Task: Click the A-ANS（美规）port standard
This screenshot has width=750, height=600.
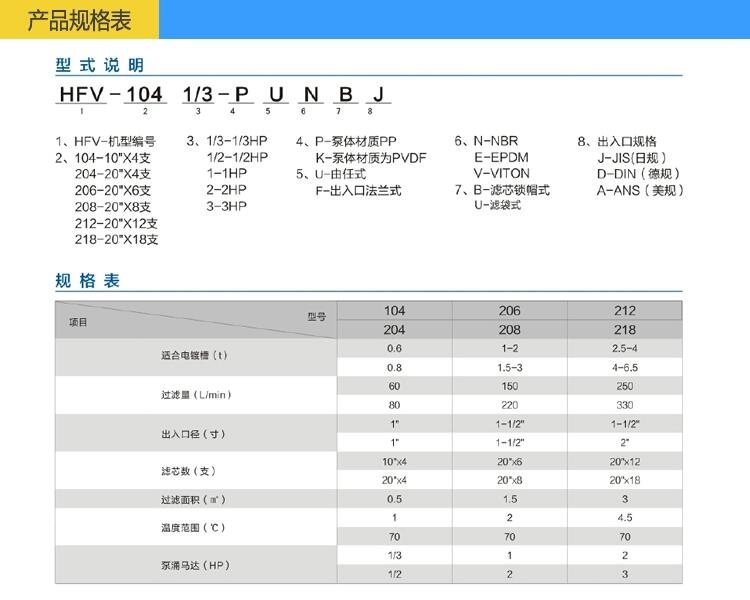Action: [x=640, y=190]
